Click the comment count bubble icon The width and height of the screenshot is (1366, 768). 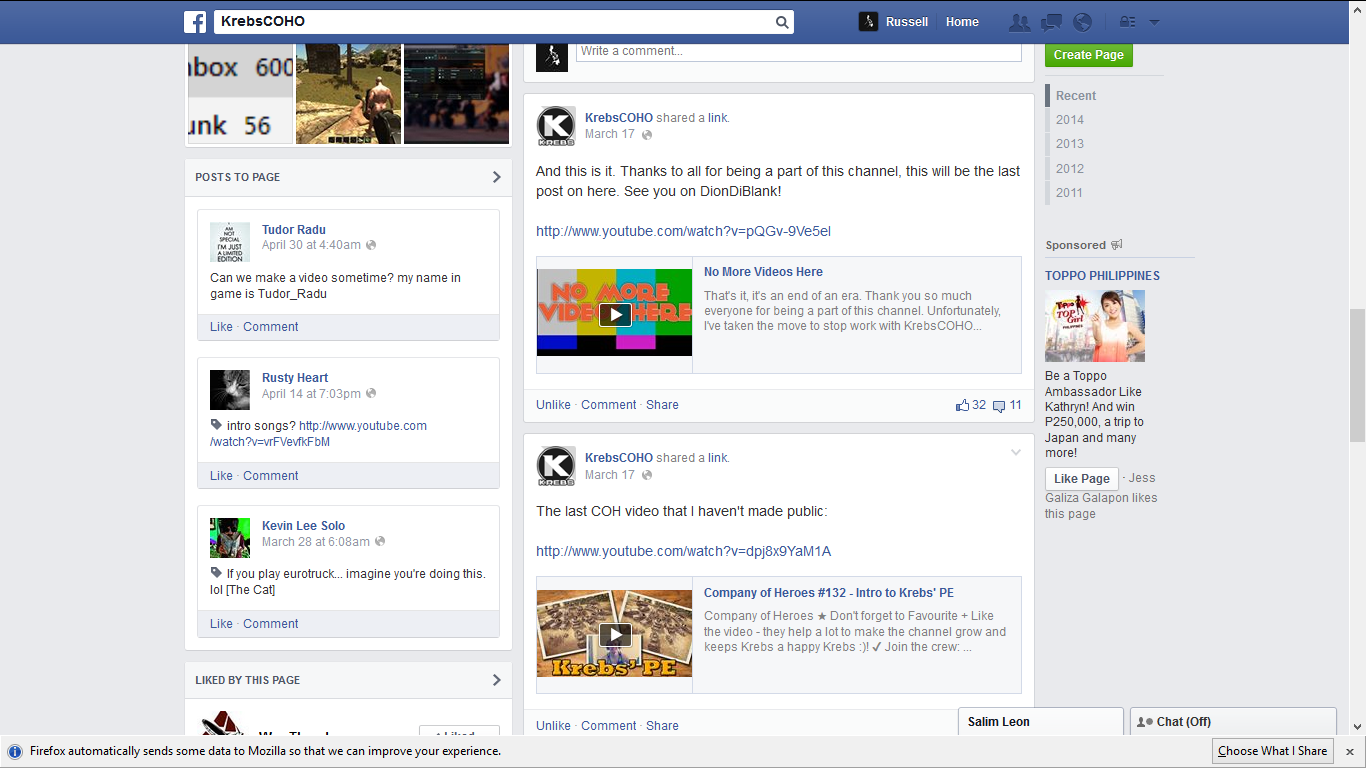[999, 406]
